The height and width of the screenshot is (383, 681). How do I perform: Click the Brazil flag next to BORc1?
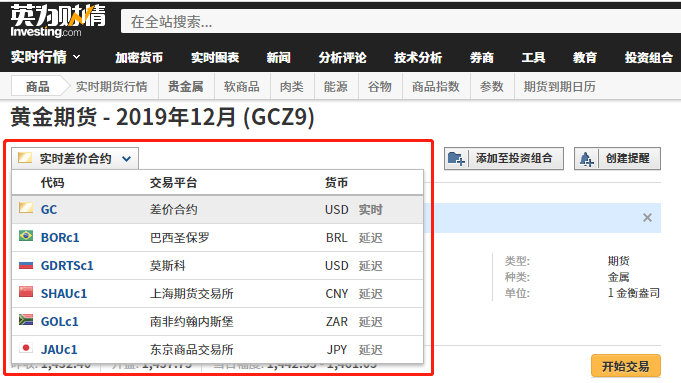[26, 236]
